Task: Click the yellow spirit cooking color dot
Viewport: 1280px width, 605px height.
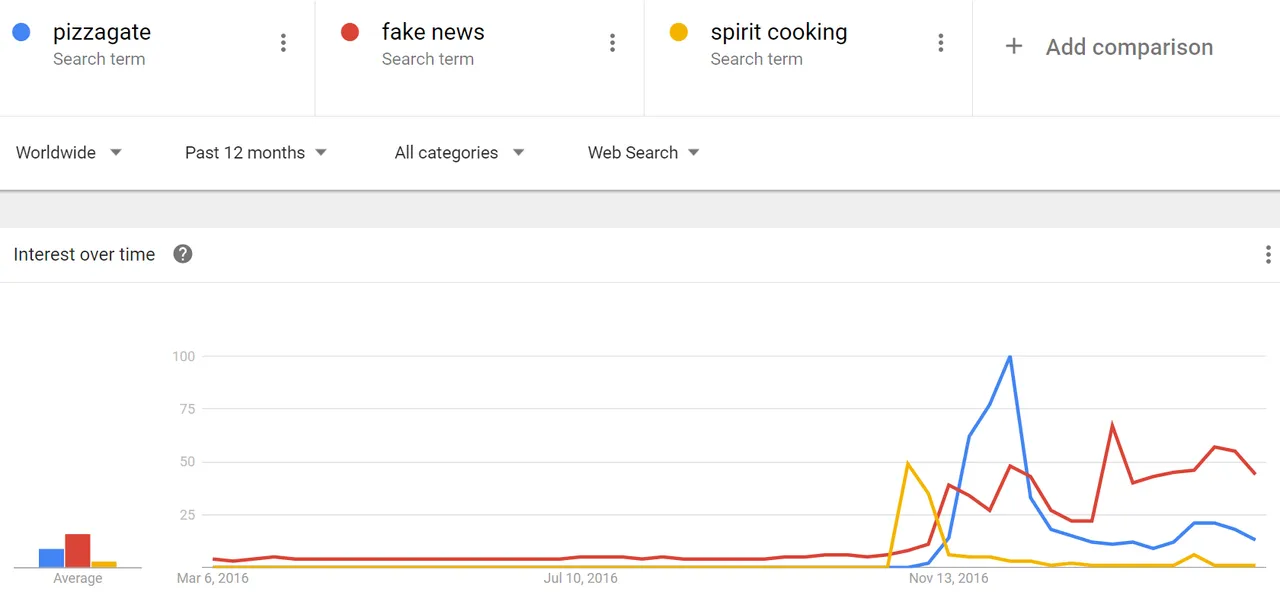Action: tap(678, 32)
